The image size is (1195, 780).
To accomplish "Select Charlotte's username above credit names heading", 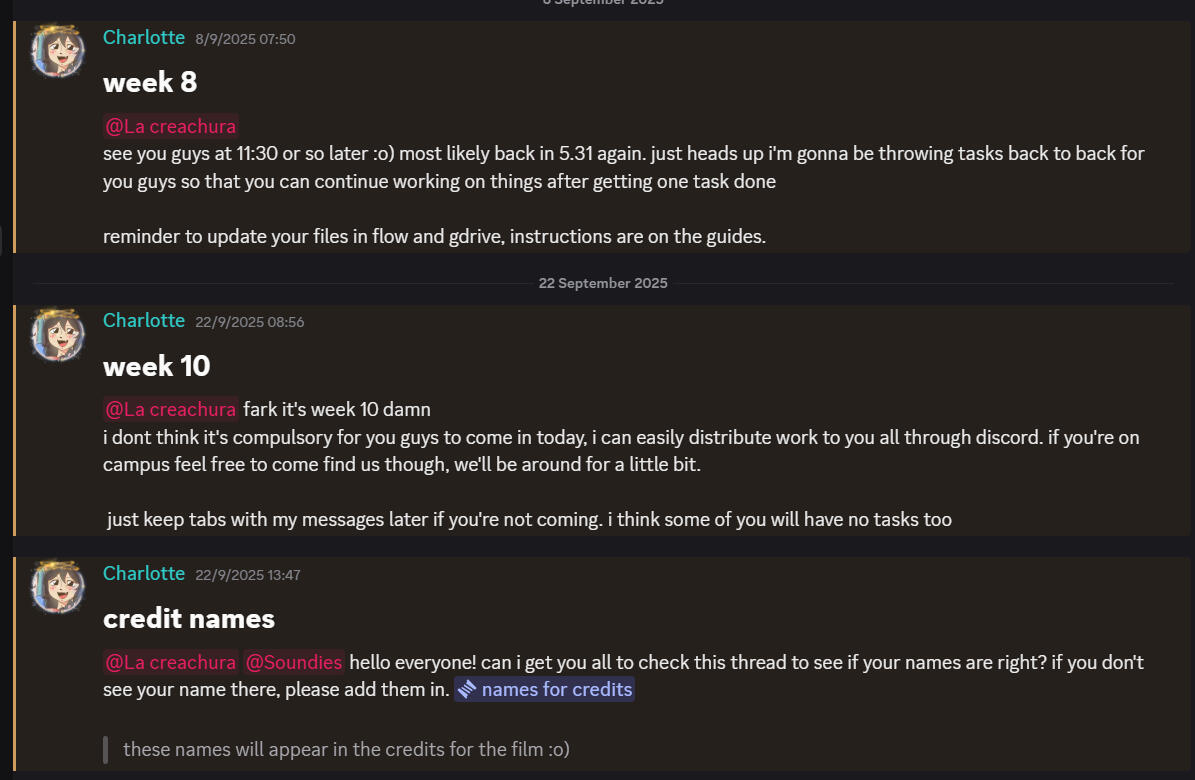I will pos(144,573).
